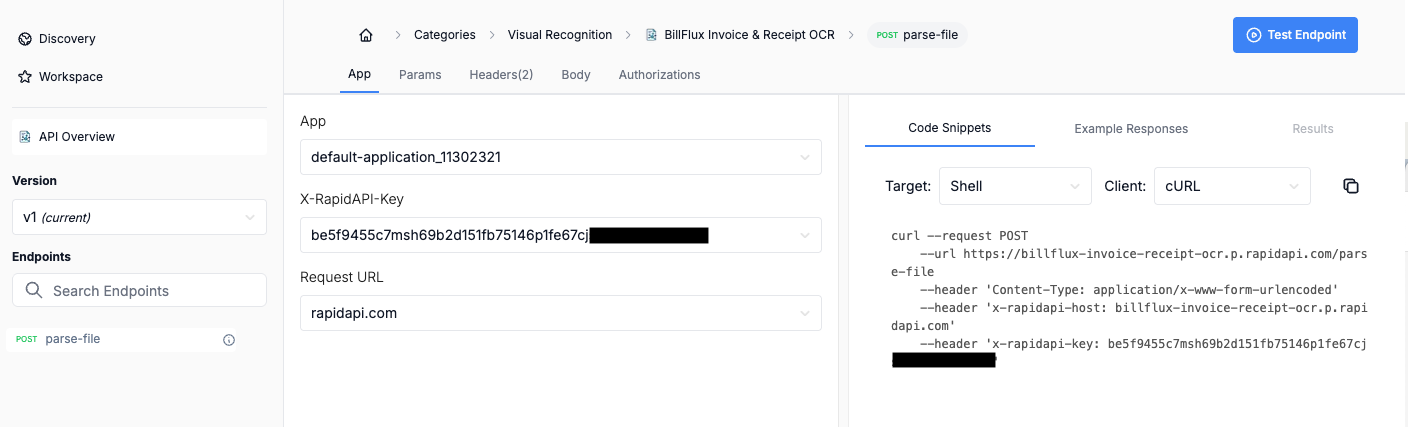Screen dimensions: 1408x427
Task: Click the Workspace star icon
Action: pos(25,77)
